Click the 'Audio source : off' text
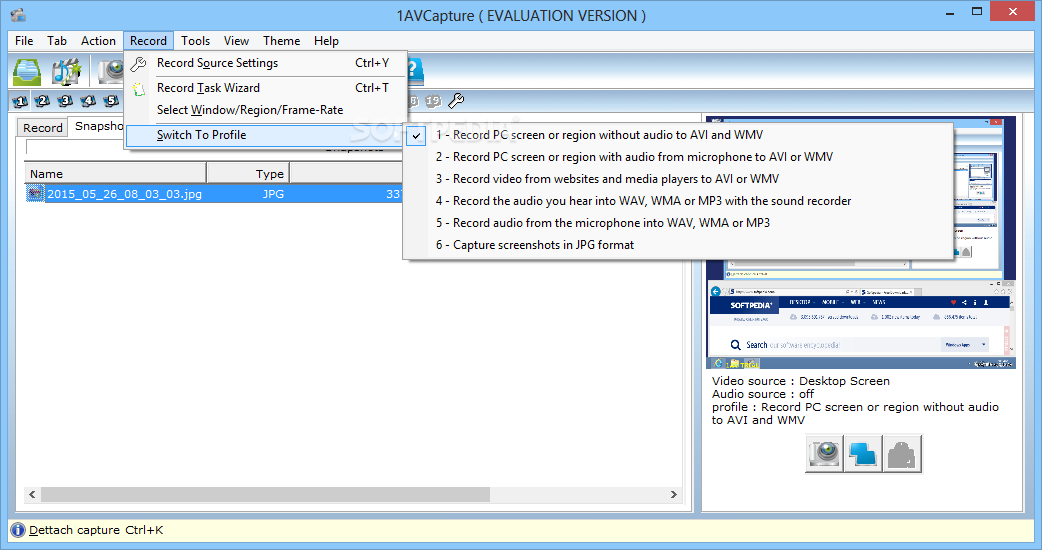Viewport: 1042px width, 550px height. (763, 394)
